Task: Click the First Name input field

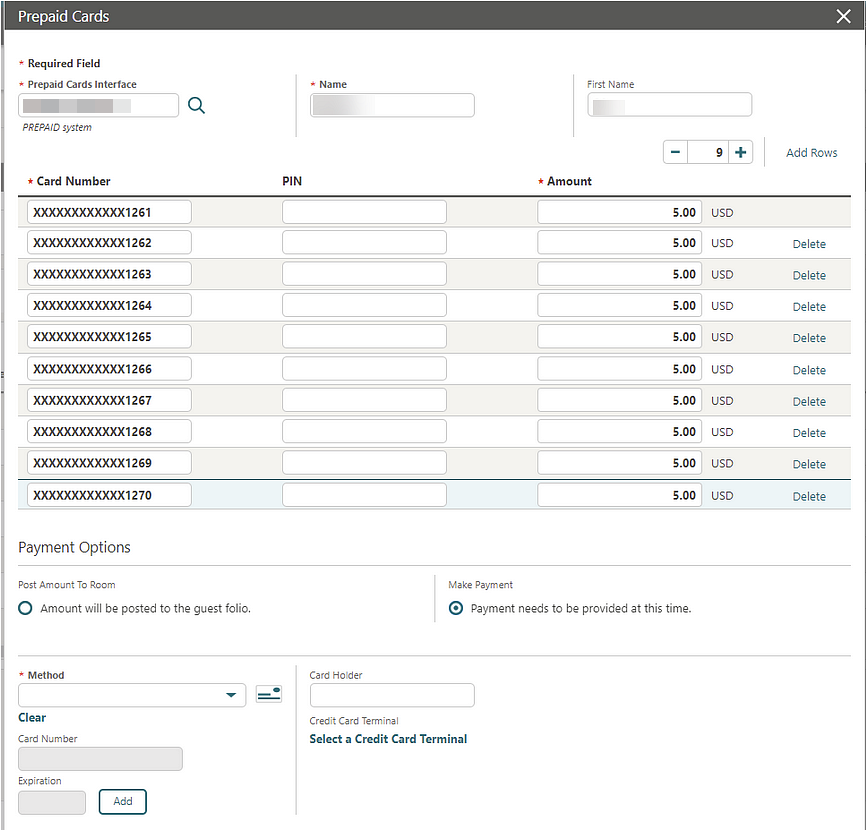Action: tap(669, 104)
